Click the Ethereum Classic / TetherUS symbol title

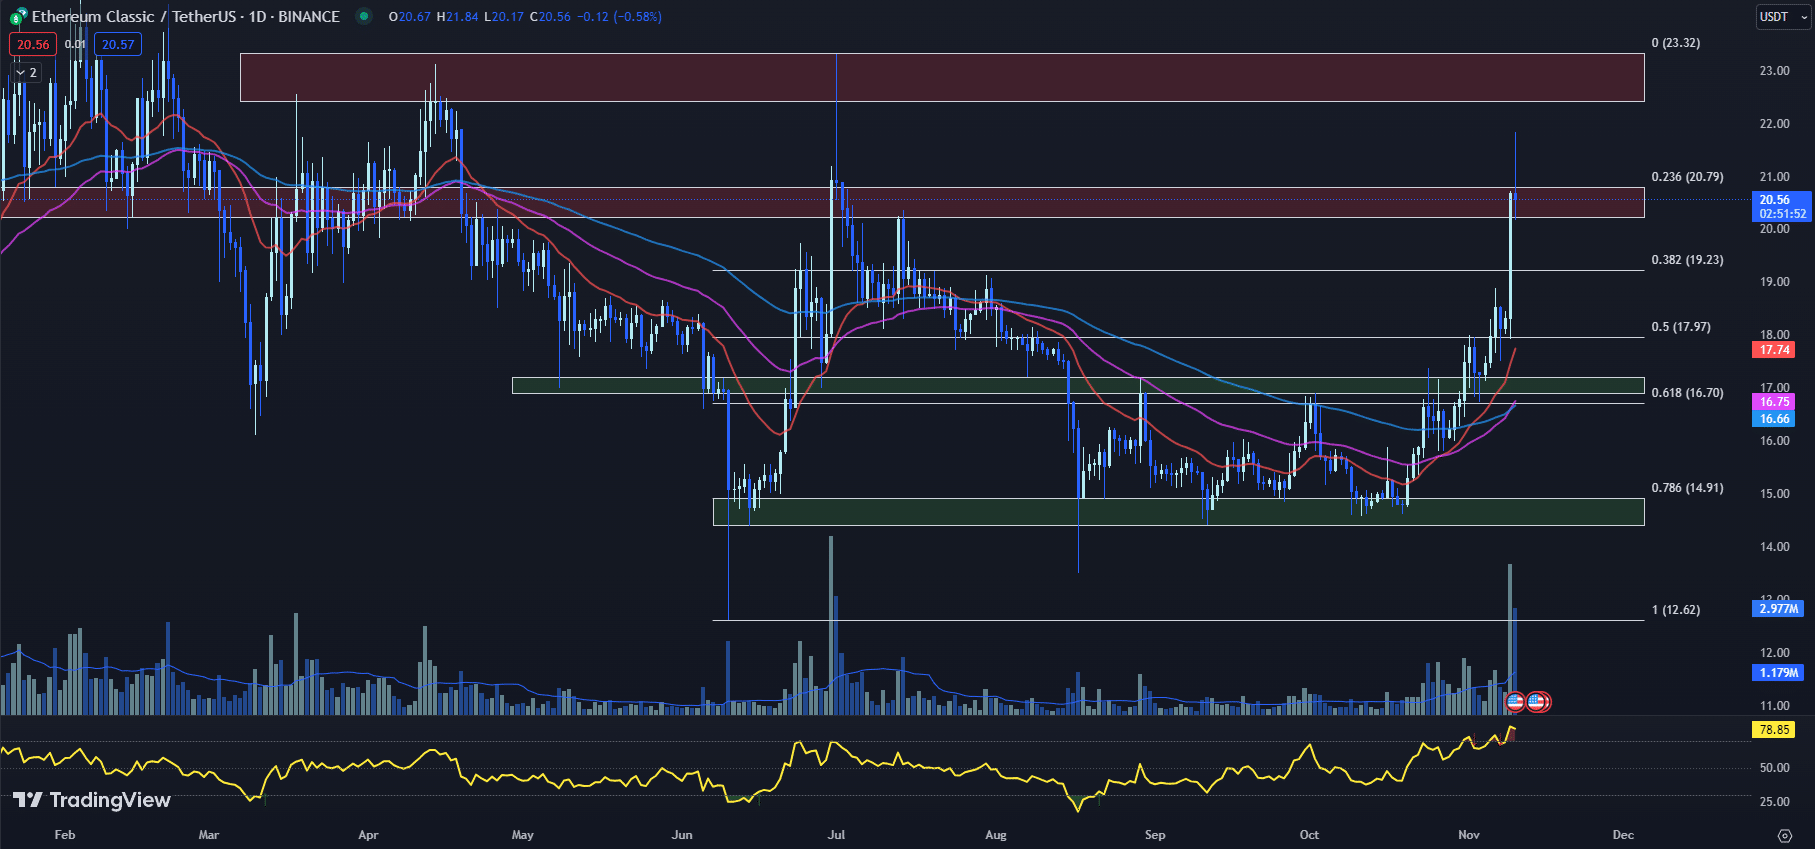185,17
